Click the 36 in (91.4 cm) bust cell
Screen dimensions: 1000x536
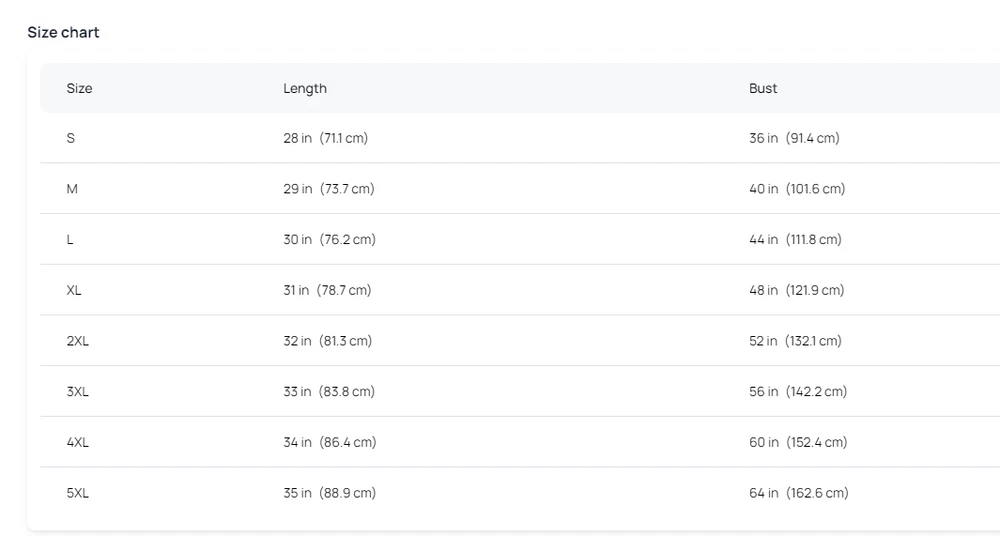tap(794, 138)
